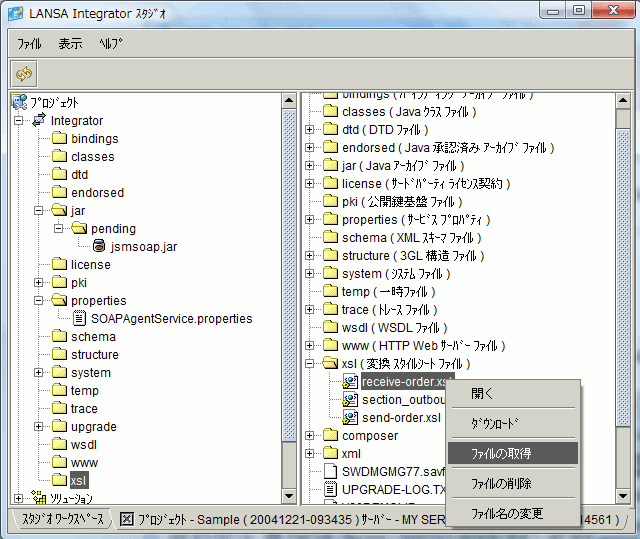Click the receive-order.xsl file icon
Screen dimensions: 640x539
[350, 382]
